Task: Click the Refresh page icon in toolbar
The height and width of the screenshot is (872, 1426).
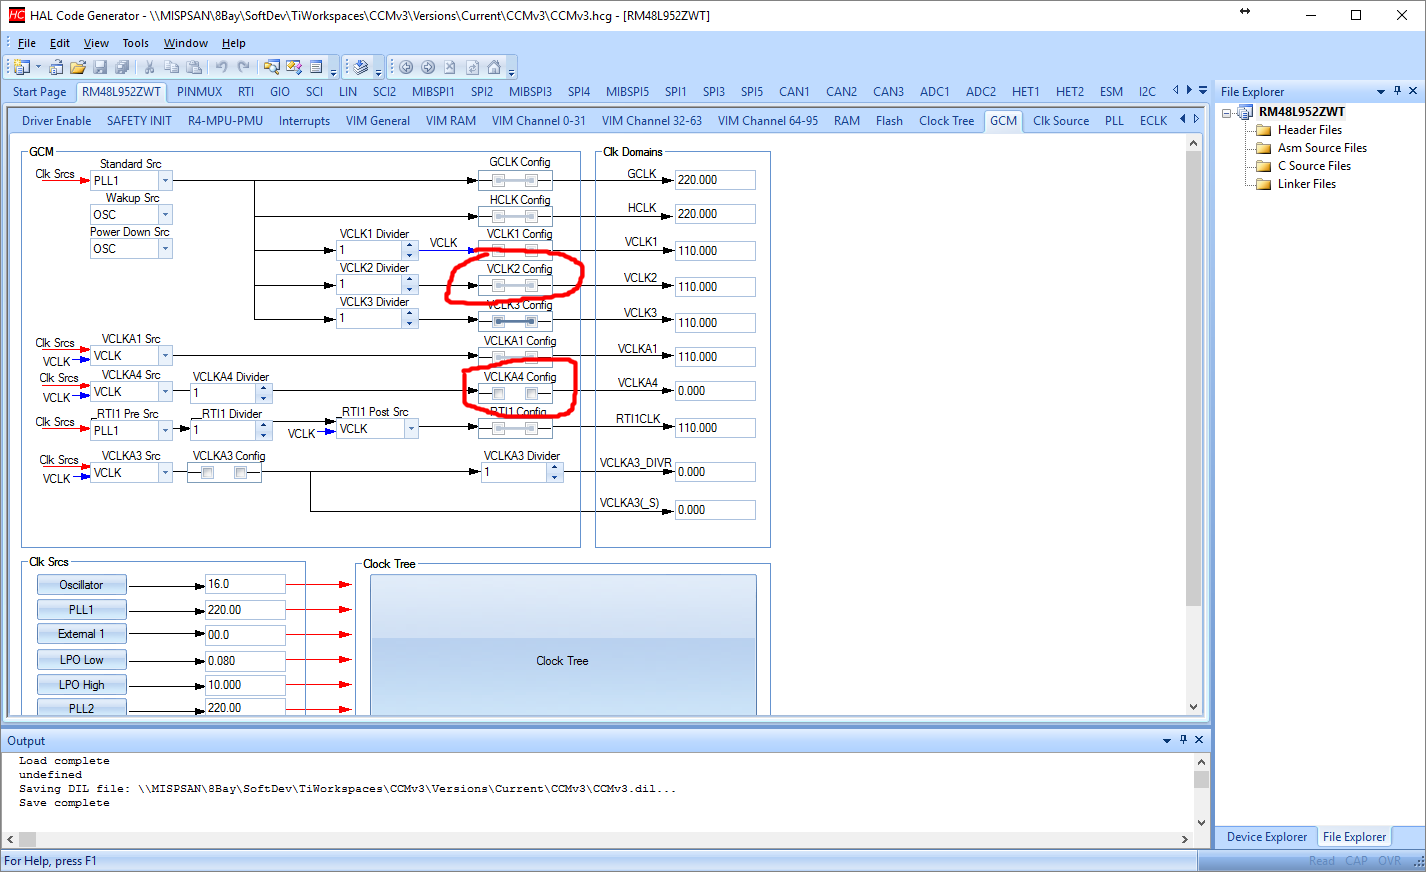Action: pos(472,67)
